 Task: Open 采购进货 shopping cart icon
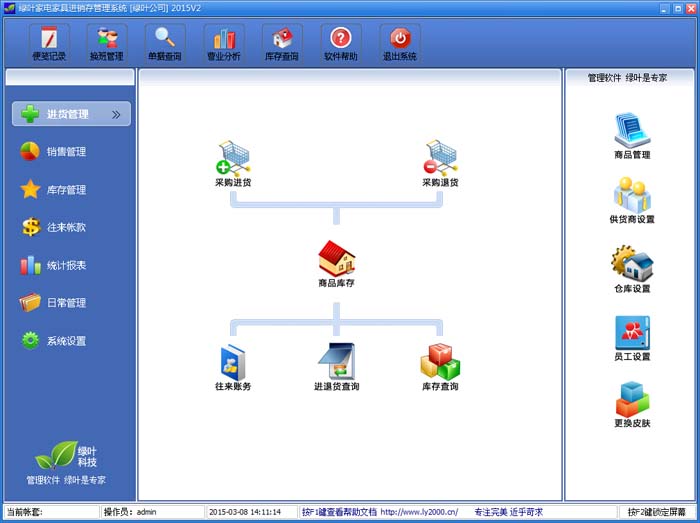point(233,158)
